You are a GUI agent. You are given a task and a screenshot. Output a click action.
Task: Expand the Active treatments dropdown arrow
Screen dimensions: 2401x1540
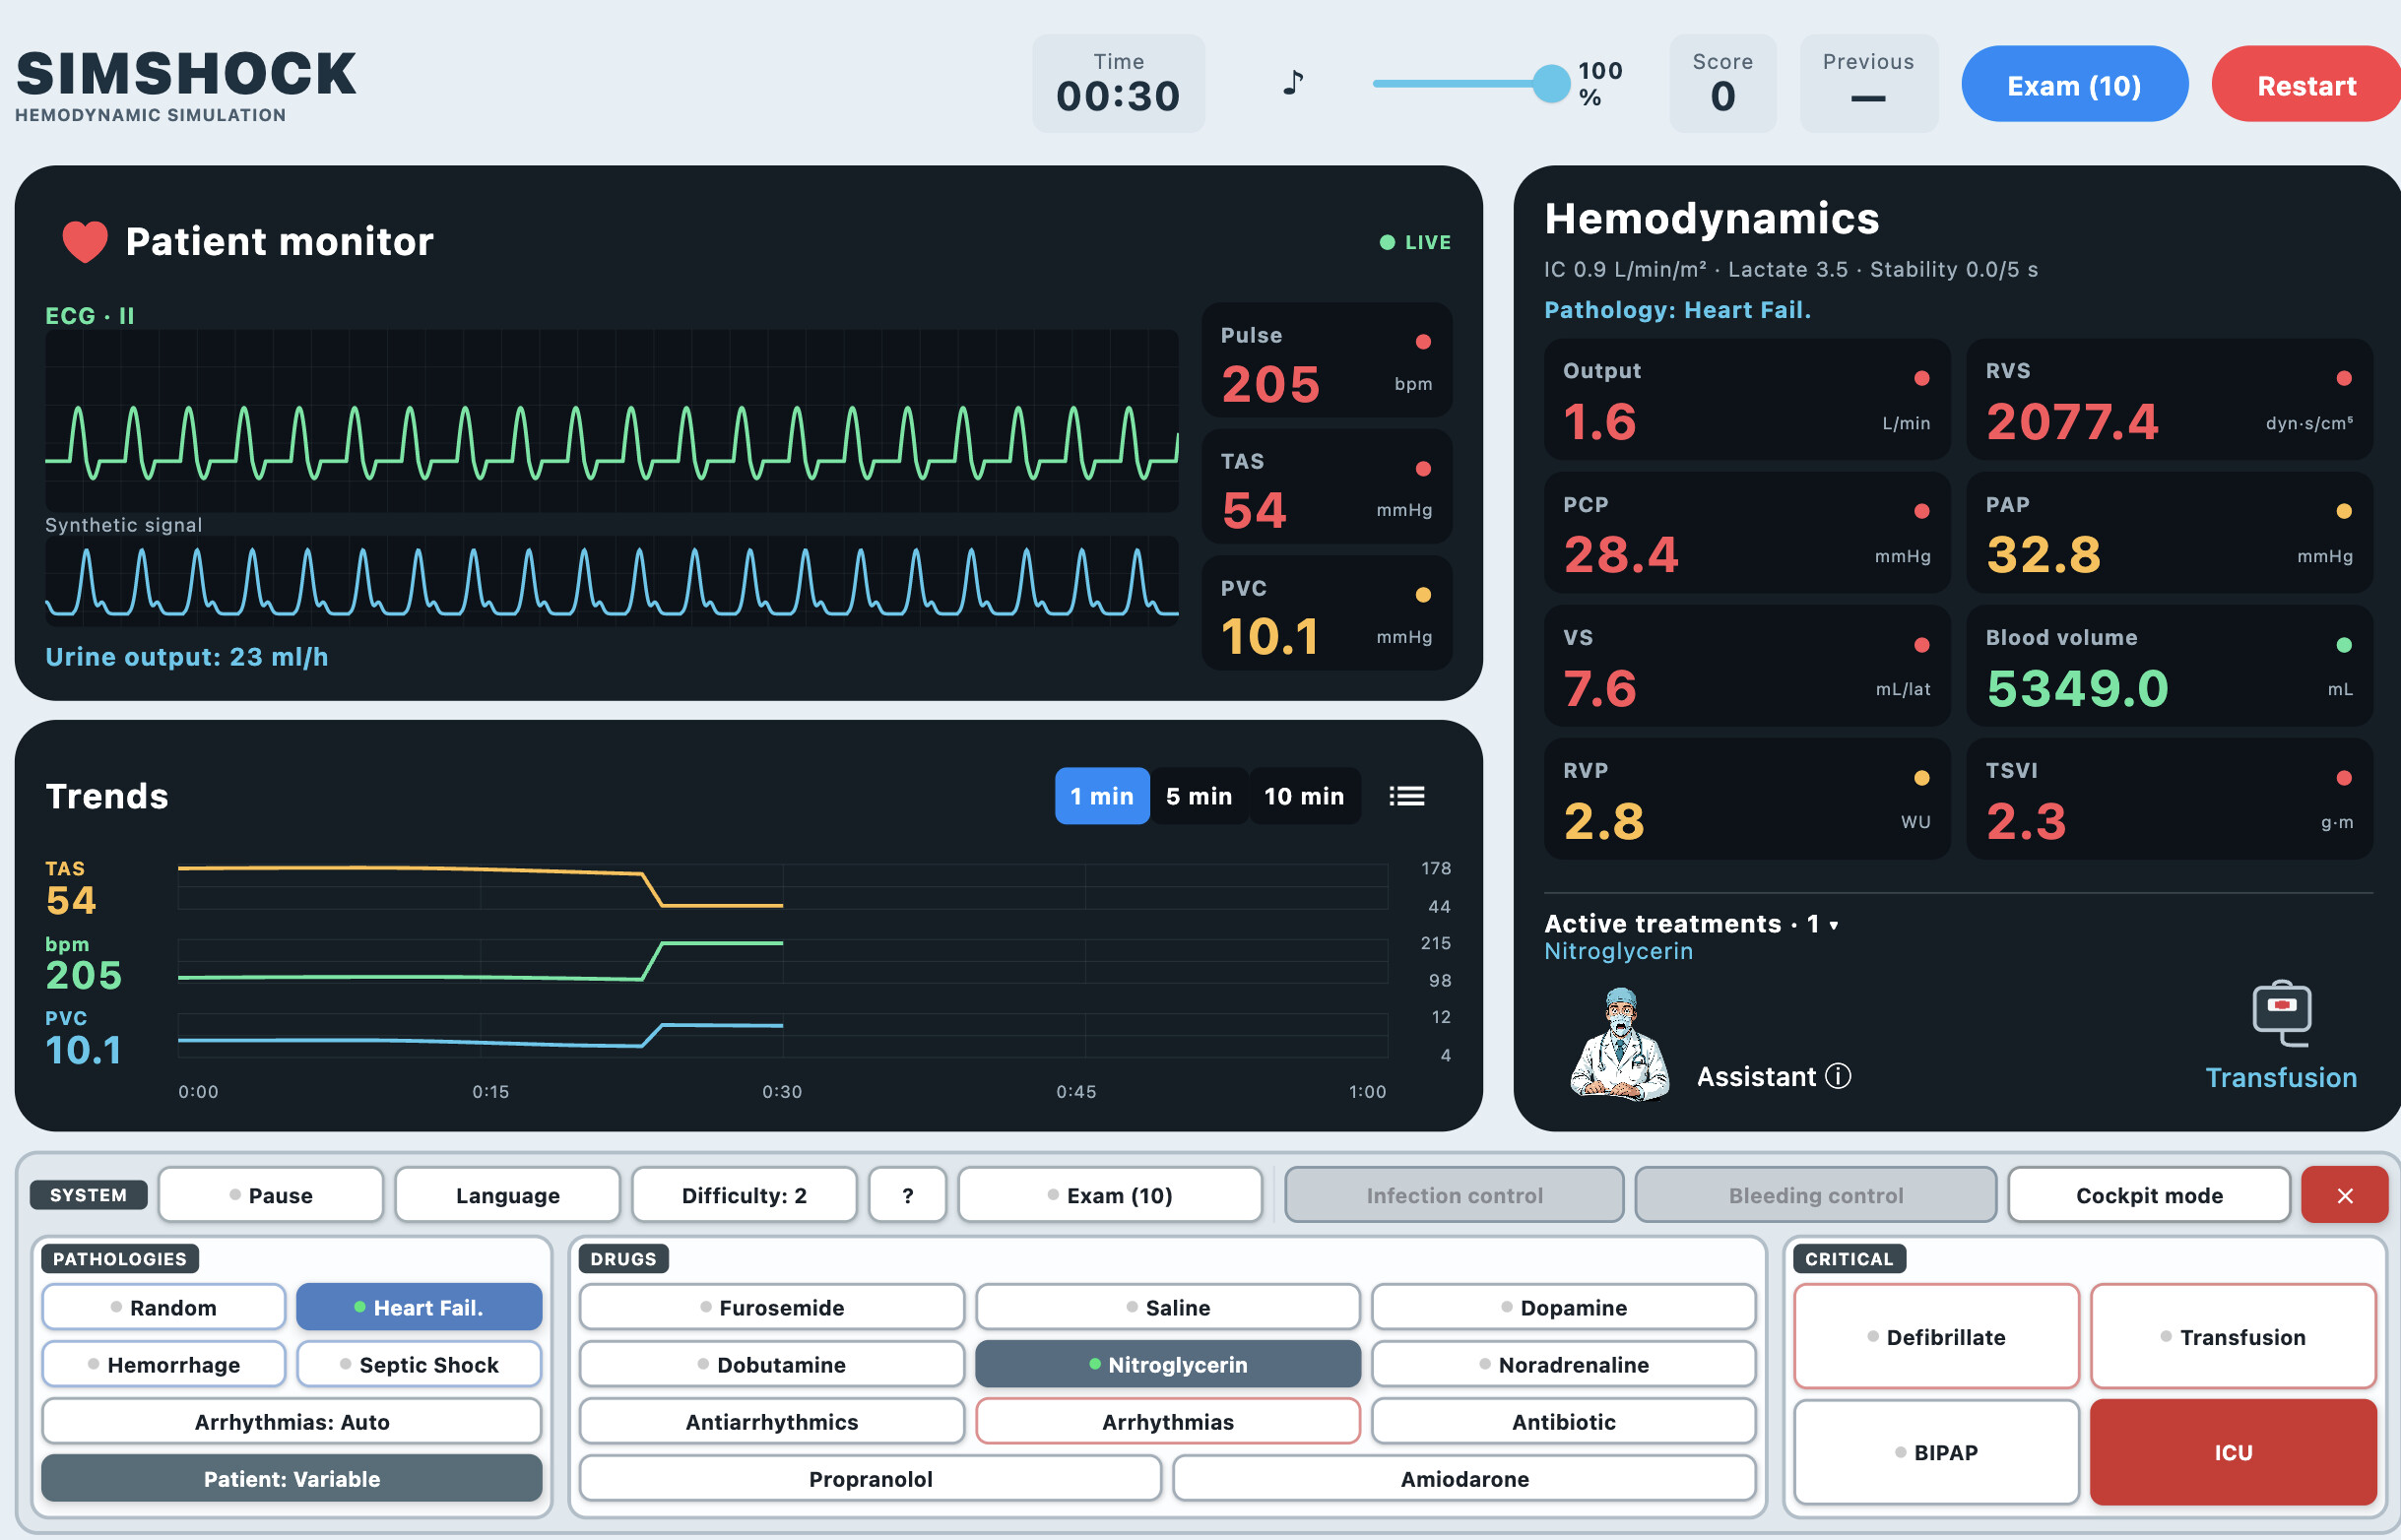[1834, 926]
